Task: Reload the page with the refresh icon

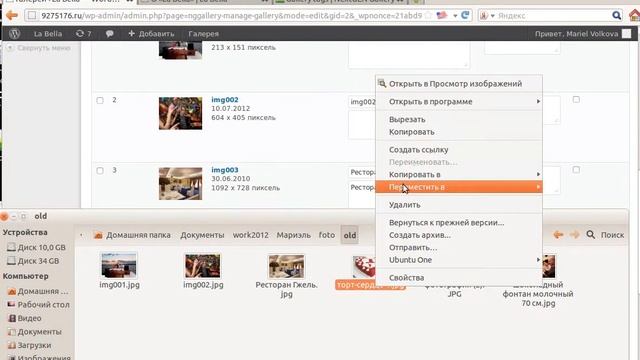Action: 465,16
